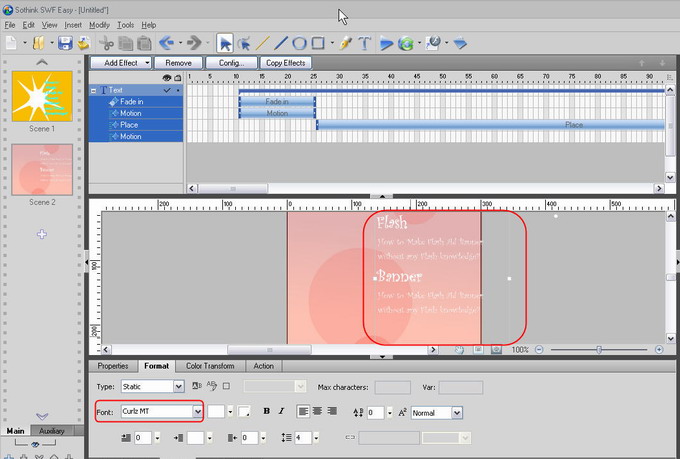Select the Text tool
This screenshot has height=459, width=680.
pyautogui.click(x=364, y=43)
